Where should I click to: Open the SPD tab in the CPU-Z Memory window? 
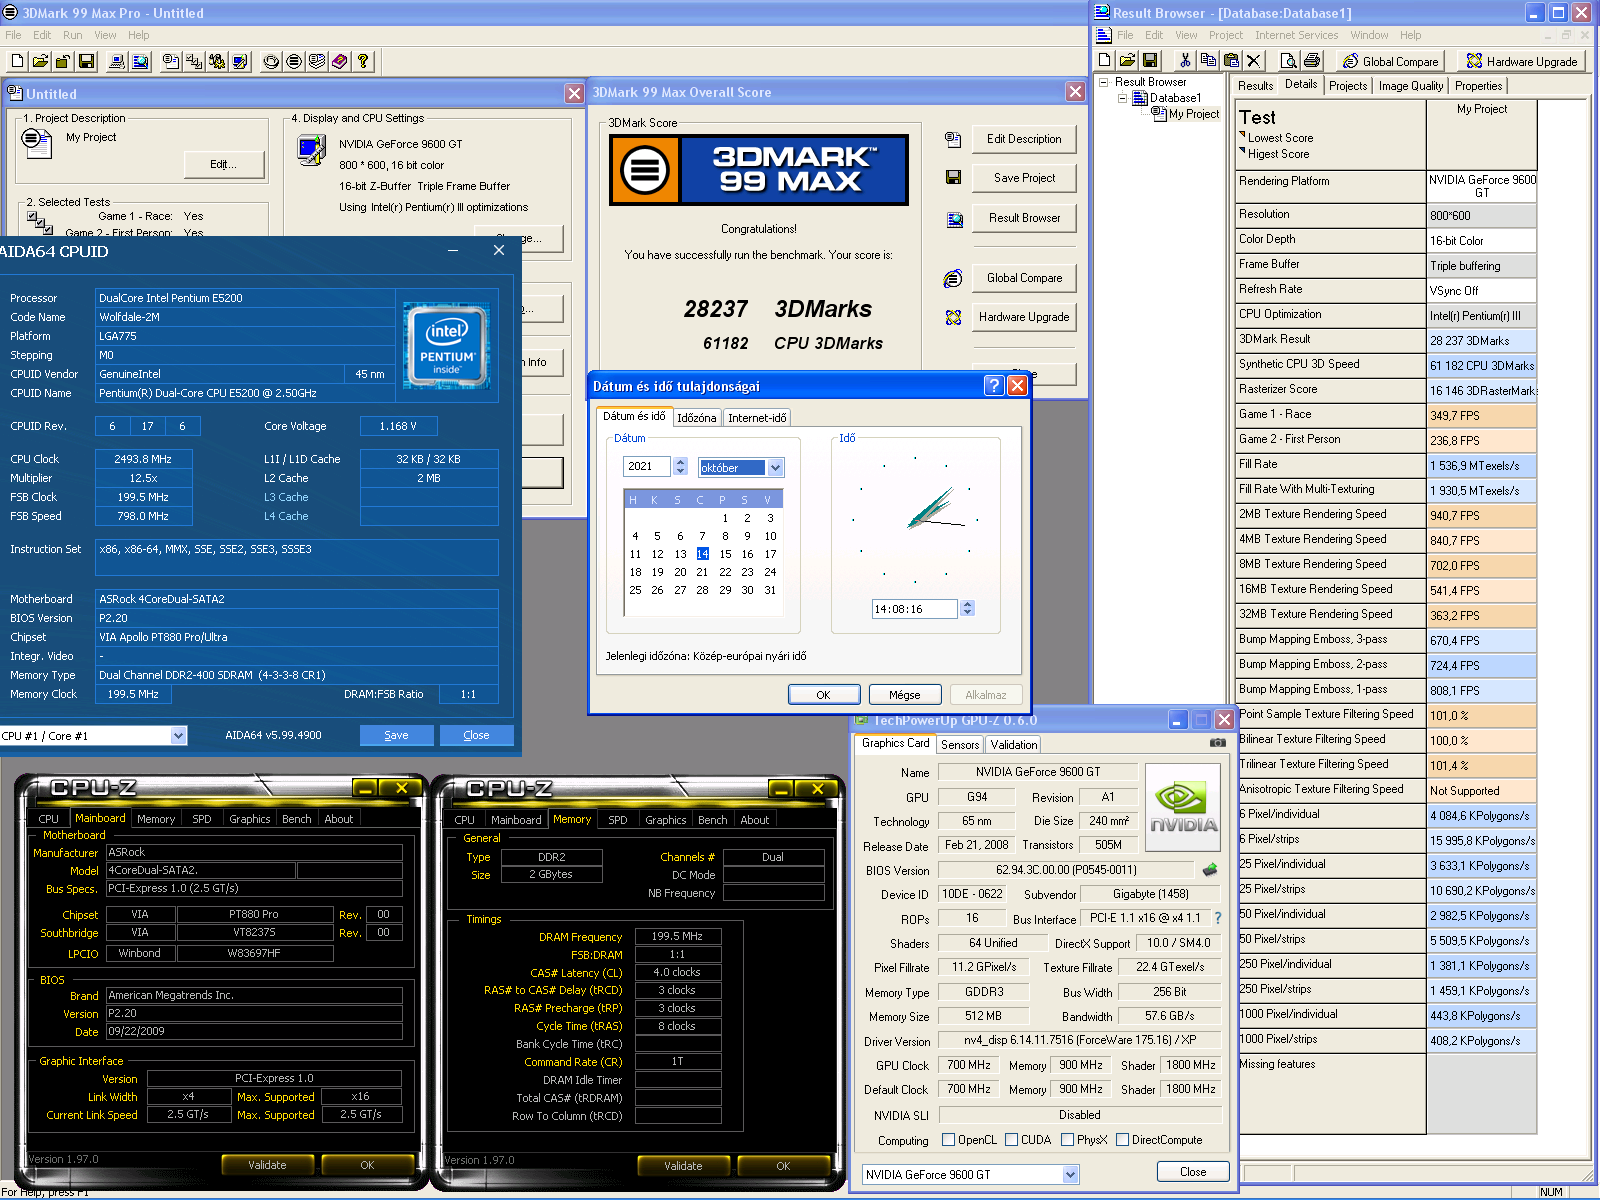tap(618, 820)
